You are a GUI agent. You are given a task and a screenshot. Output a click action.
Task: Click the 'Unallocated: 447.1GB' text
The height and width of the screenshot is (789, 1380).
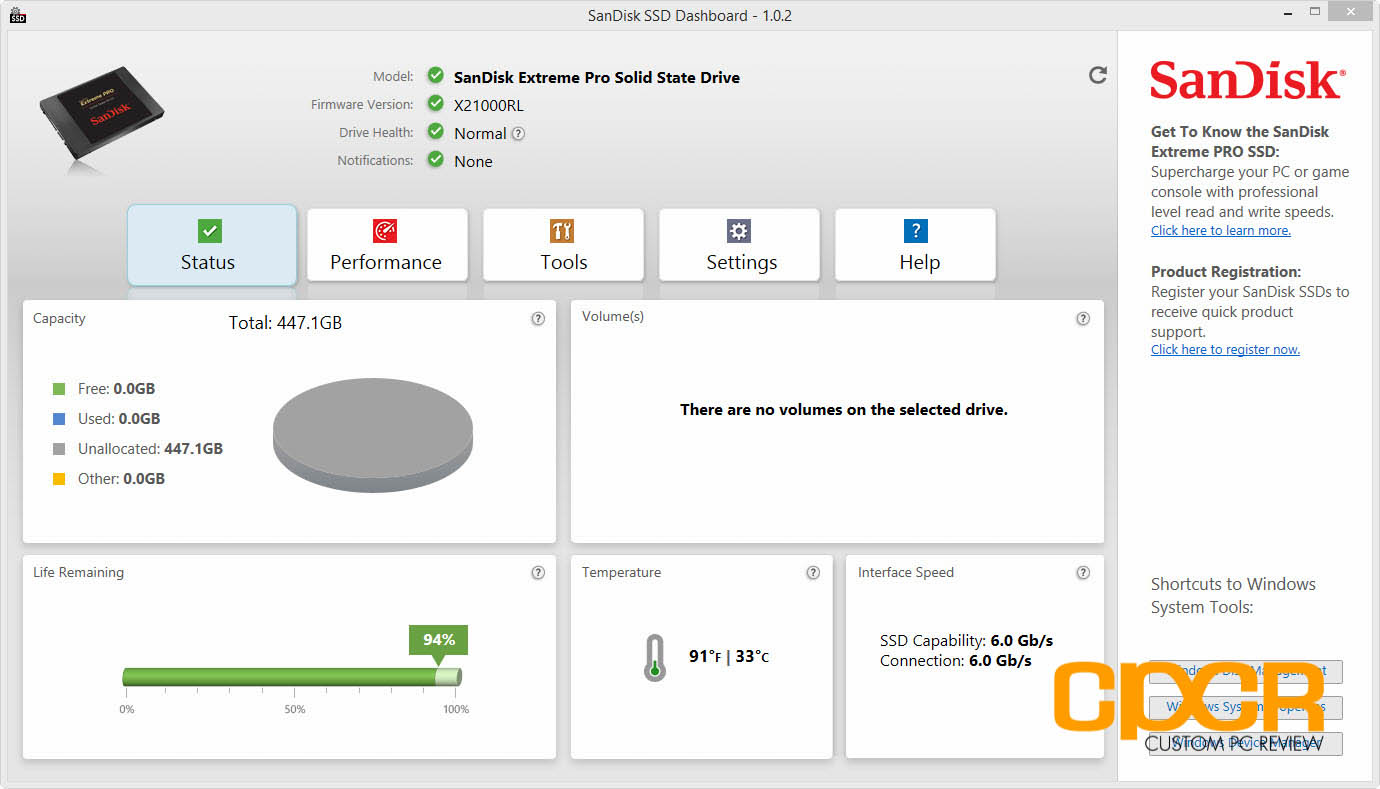point(150,449)
